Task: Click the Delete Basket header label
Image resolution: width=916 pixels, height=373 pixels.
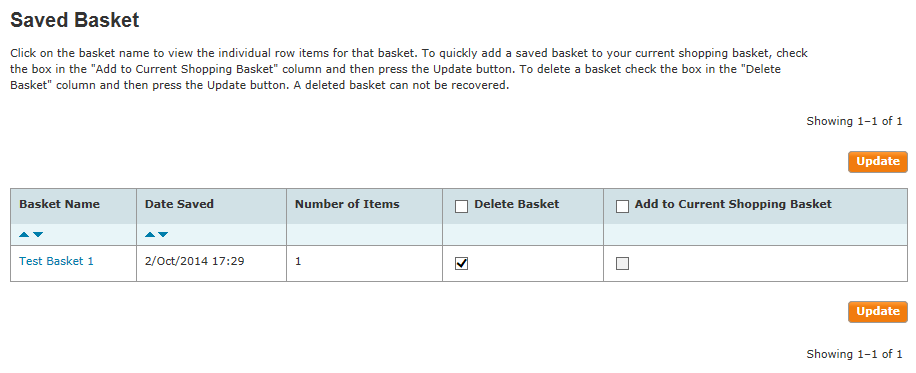Action: click(516, 204)
